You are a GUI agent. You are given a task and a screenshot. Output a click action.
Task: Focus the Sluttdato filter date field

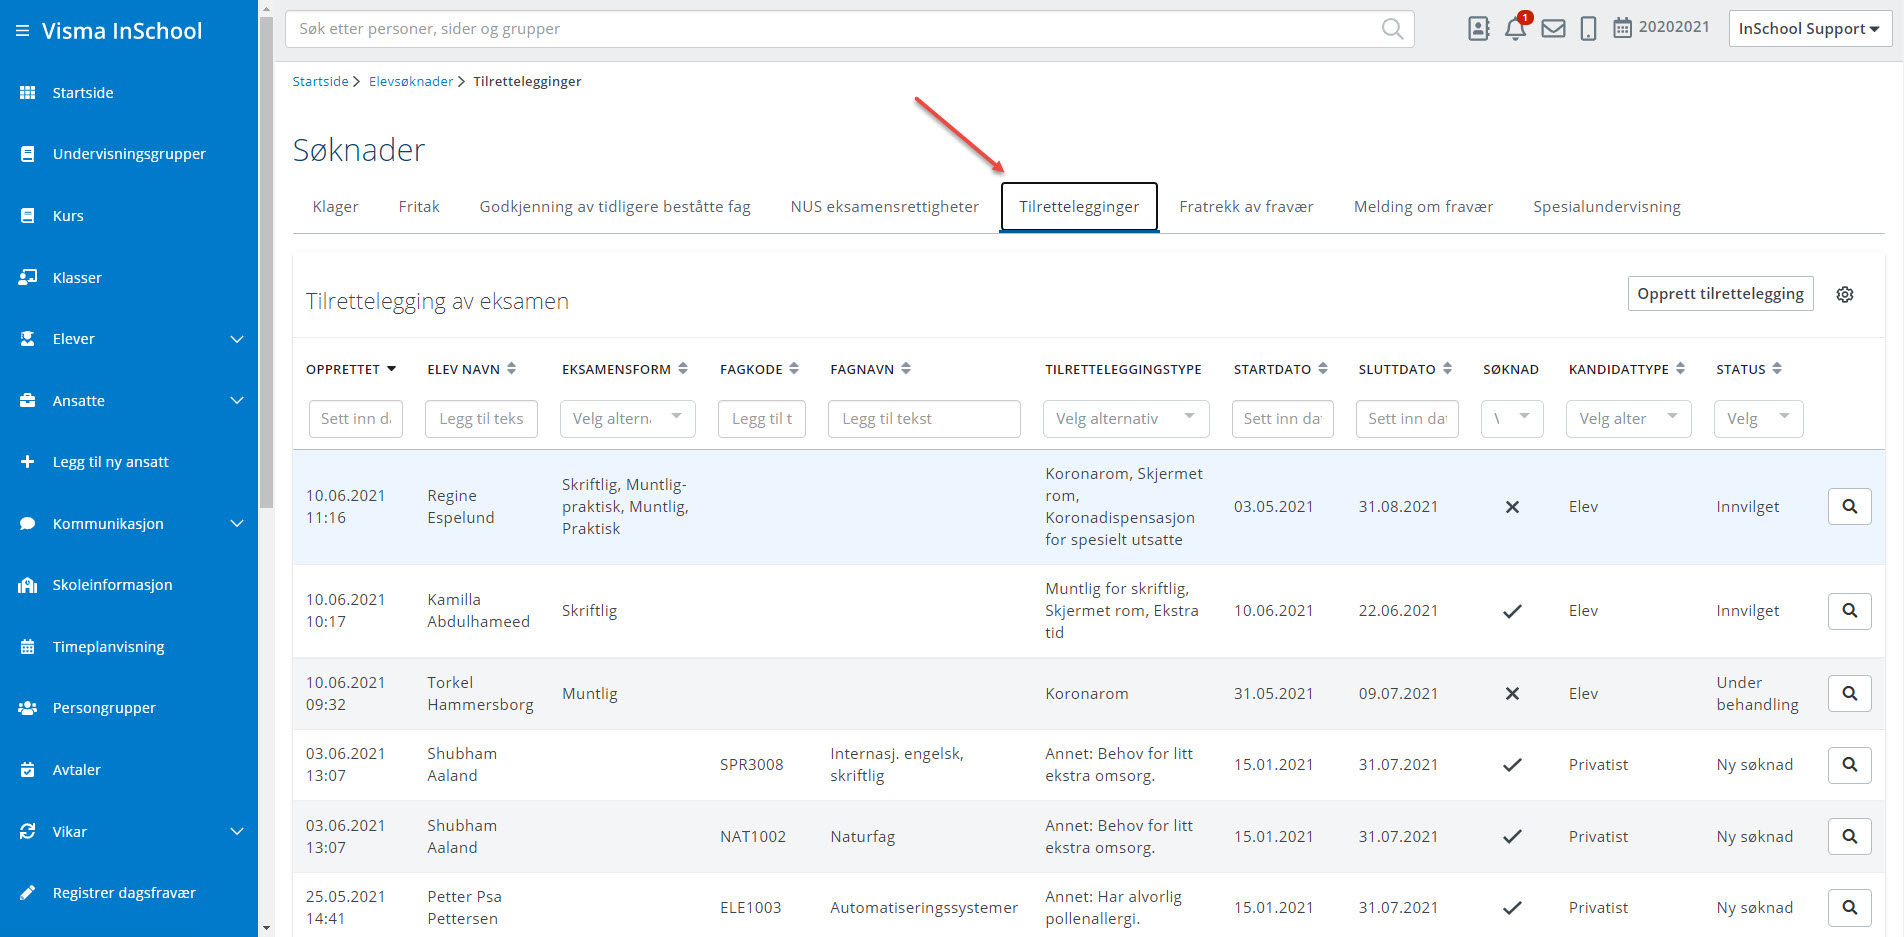point(1407,419)
